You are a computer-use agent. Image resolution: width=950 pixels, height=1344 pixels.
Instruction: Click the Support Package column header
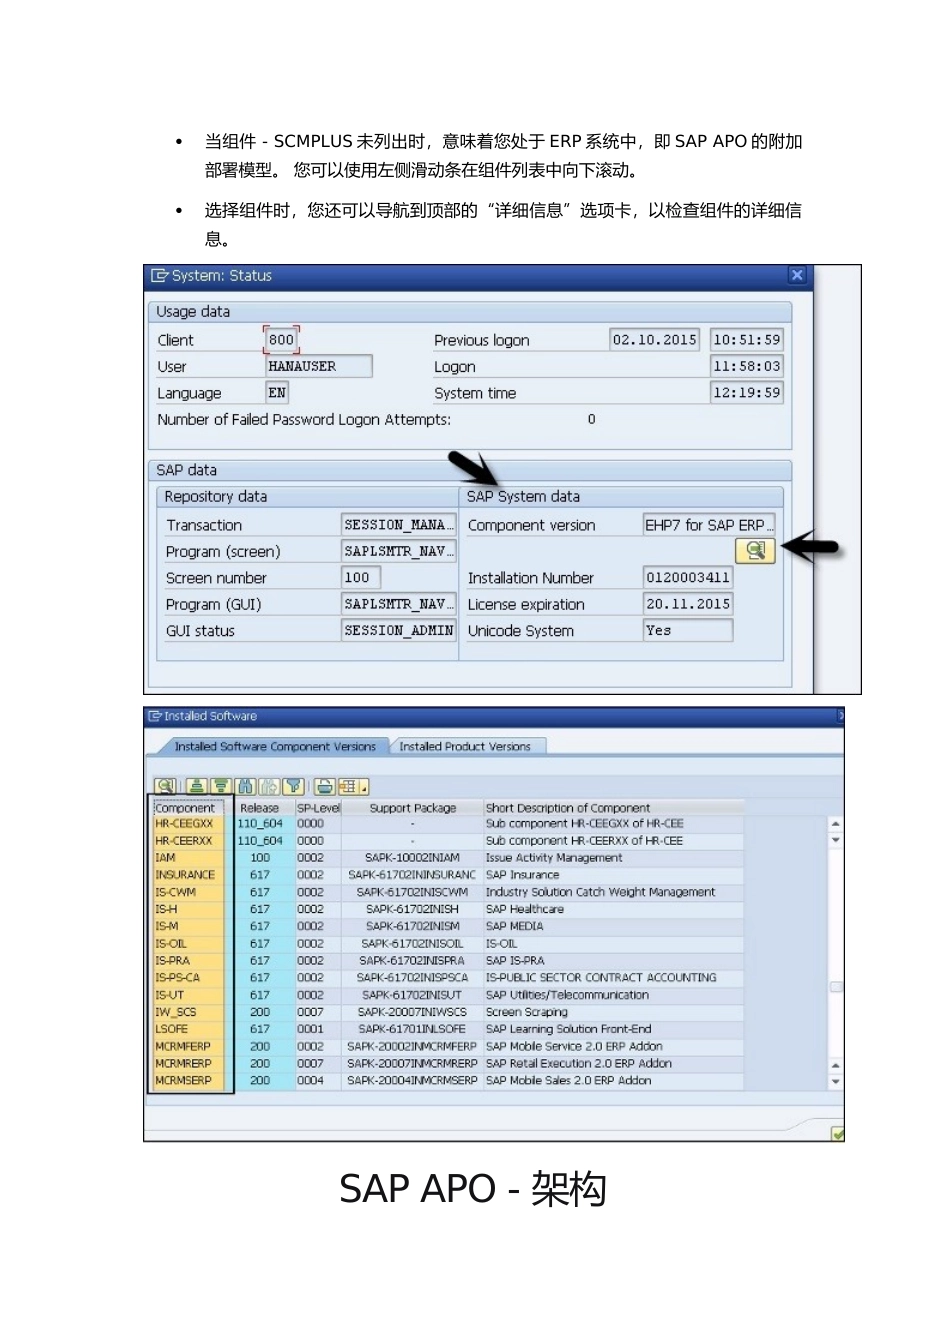point(412,808)
